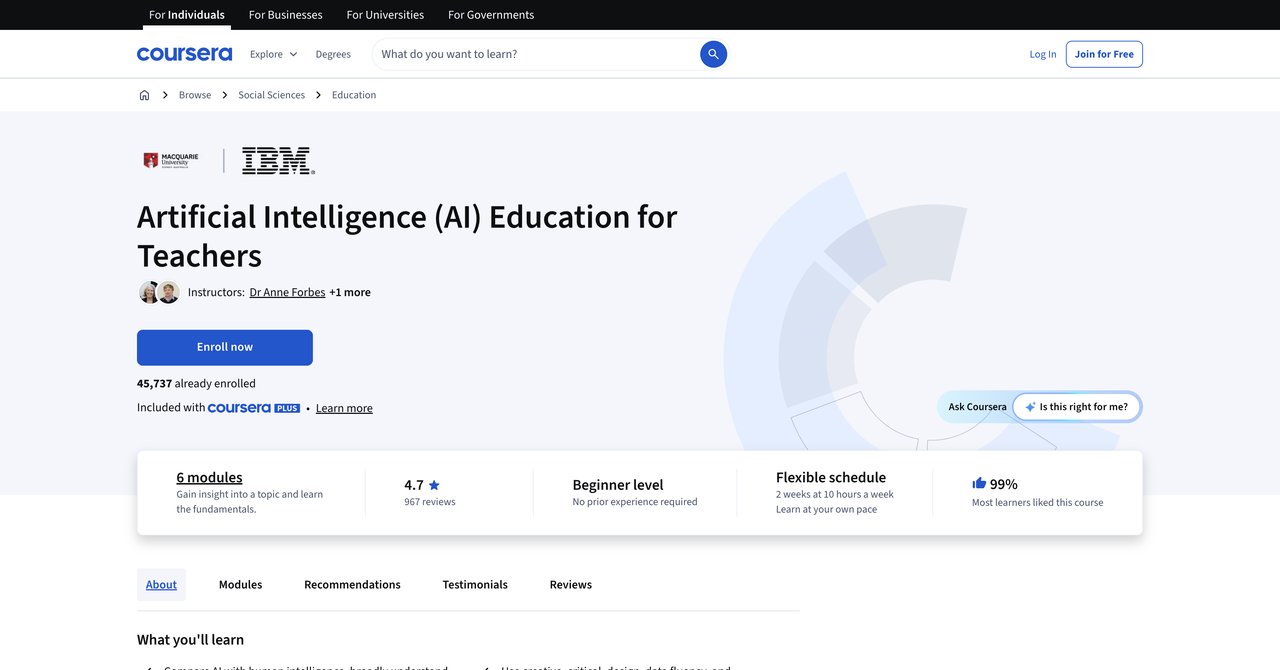The width and height of the screenshot is (1280, 670).
Task: Click the sparkle icon in Is this right for me
Action: click(x=1030, y=407)
